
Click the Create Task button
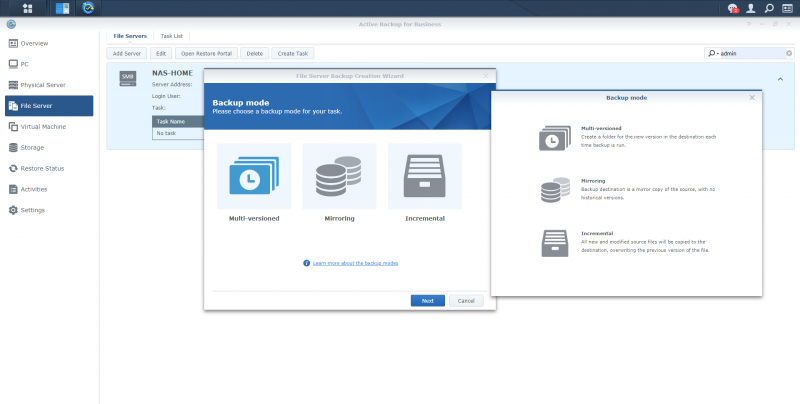[x=293, y=54]
